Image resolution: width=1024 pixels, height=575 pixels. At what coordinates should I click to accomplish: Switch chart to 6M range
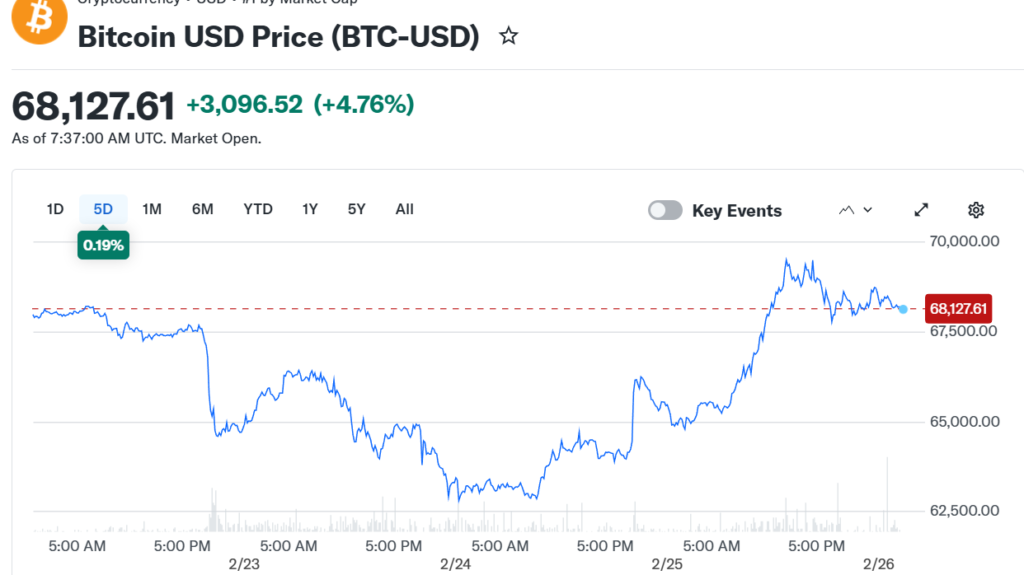point(203,209)
